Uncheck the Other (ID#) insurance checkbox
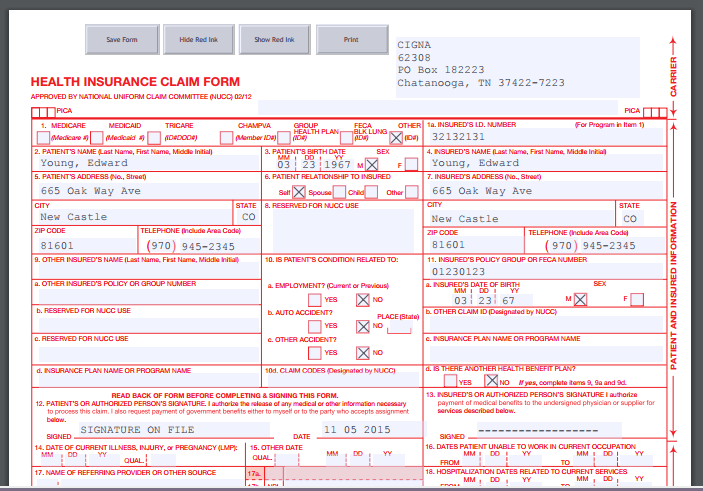The width and height of the screenshot is (703, 491). [x=396, y=138]
